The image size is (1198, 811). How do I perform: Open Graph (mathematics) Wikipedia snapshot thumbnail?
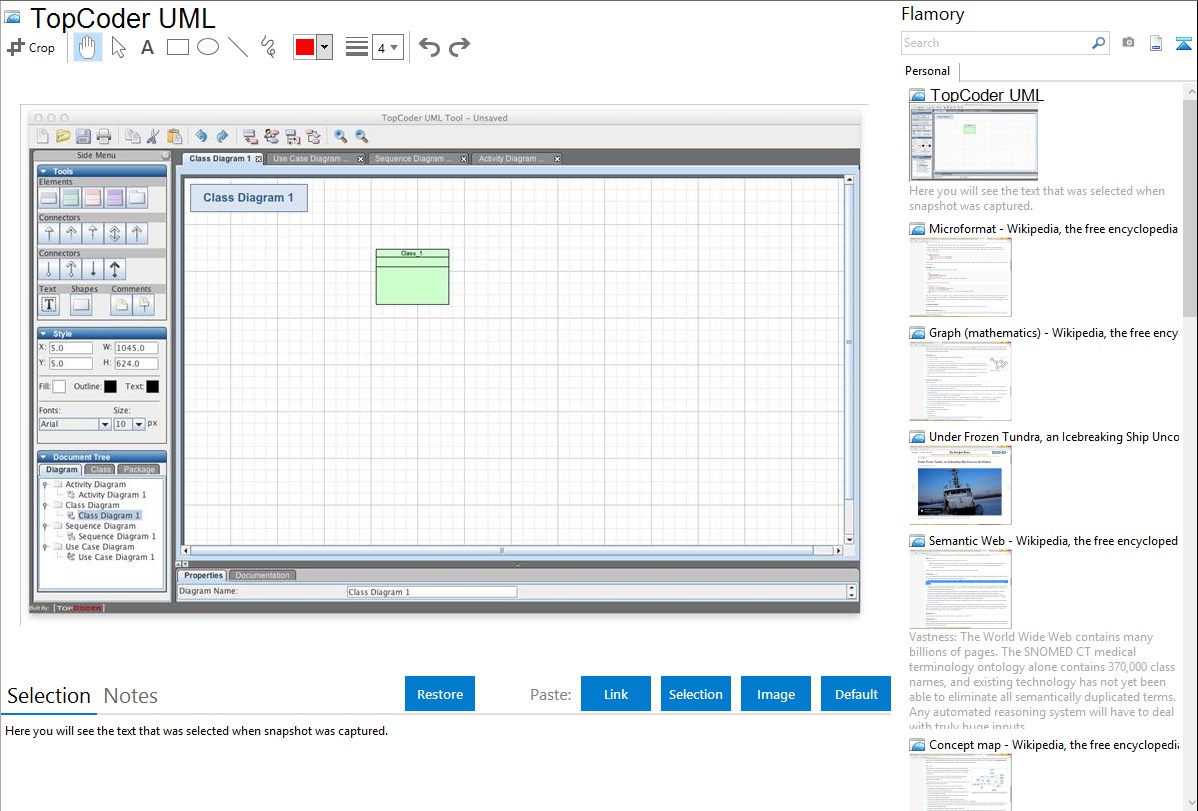[960, 381]
